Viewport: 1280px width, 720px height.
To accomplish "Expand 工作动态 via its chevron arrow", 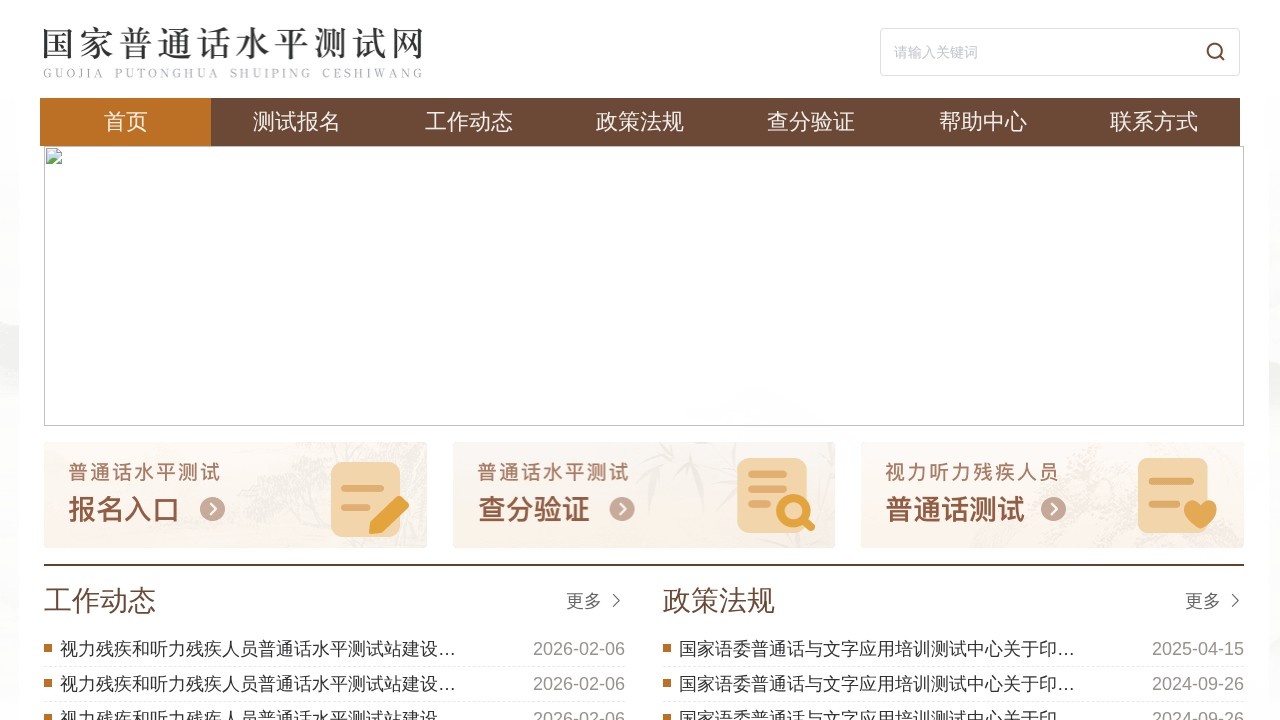I will tap(618, 601).
